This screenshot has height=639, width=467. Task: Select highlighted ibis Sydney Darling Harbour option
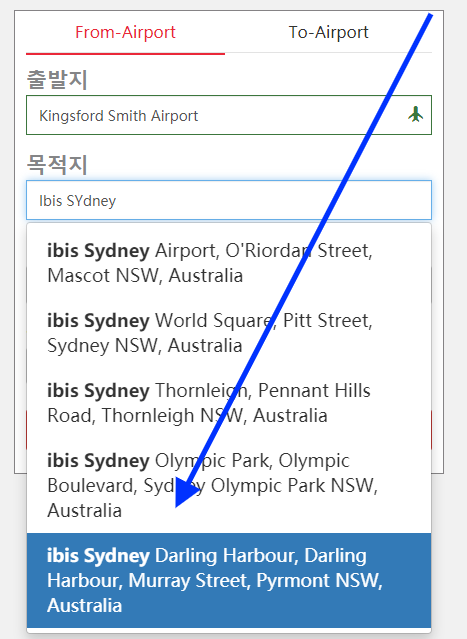click(229, 580)
